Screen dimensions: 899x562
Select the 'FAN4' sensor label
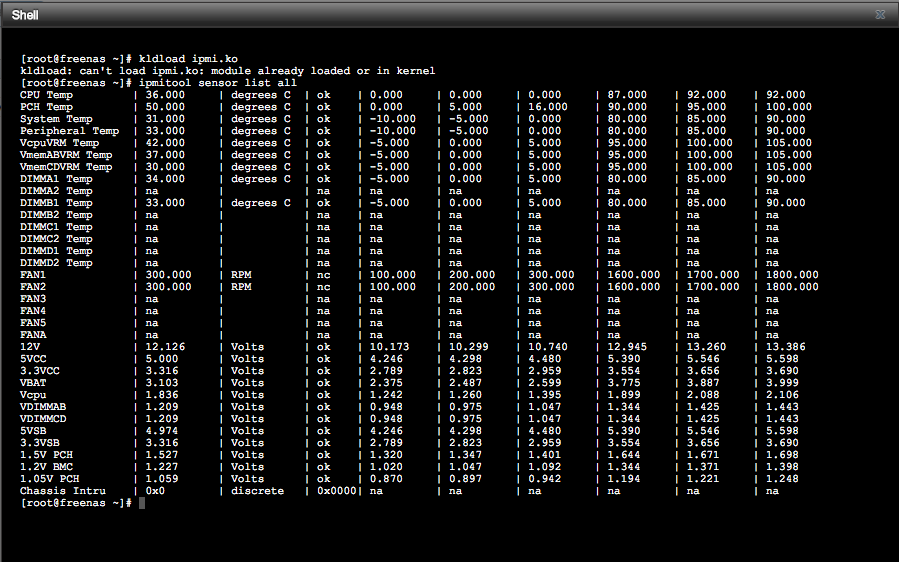tap(33, 311)
